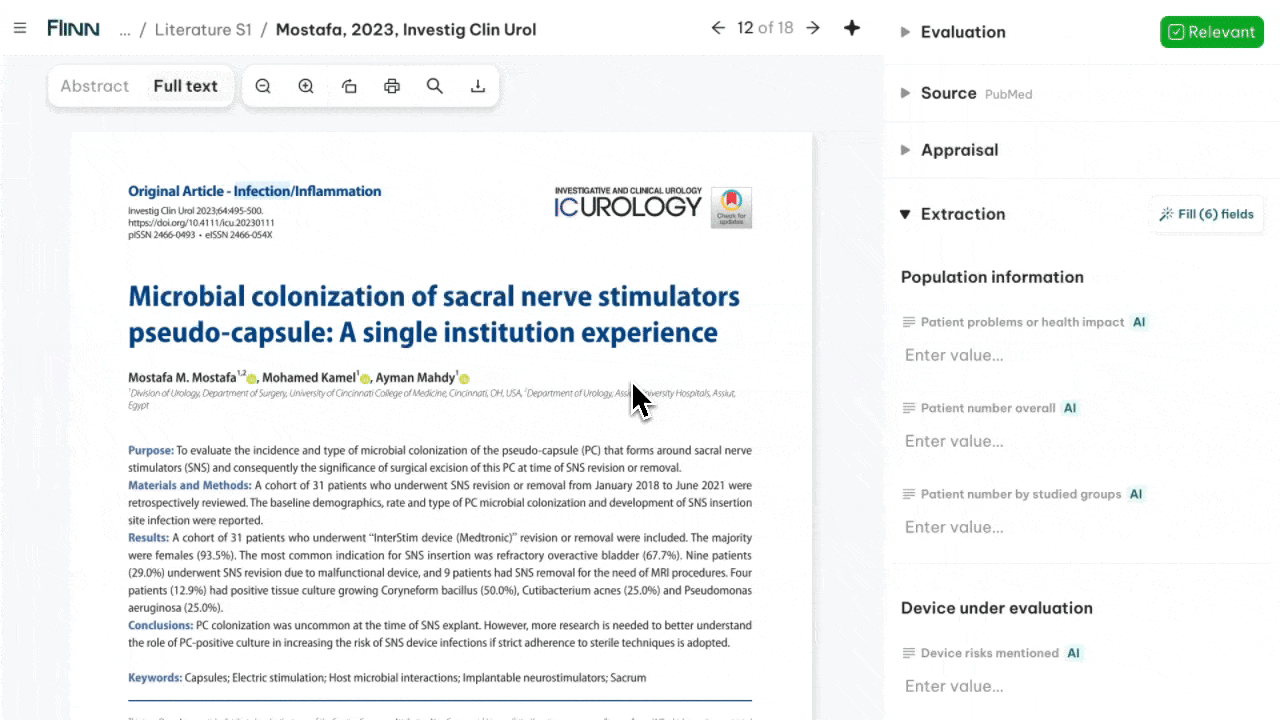This screenshot has width=1280, height=720.
Task: Select the Full text tab
Action: coord(185,86)
